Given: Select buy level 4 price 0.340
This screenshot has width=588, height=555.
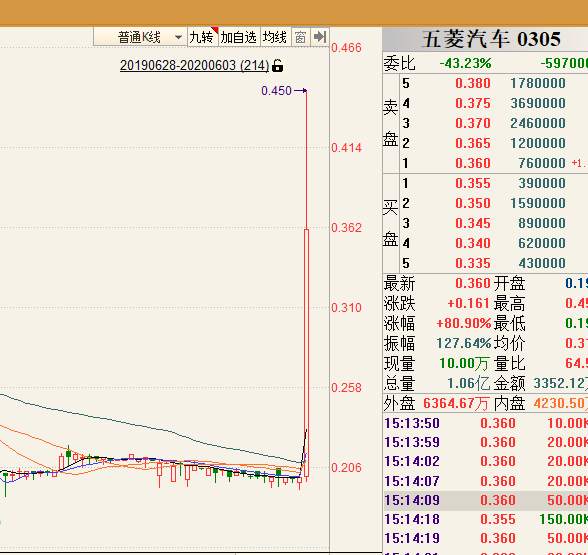Looking at the screenshot, I should coord(472,243).
